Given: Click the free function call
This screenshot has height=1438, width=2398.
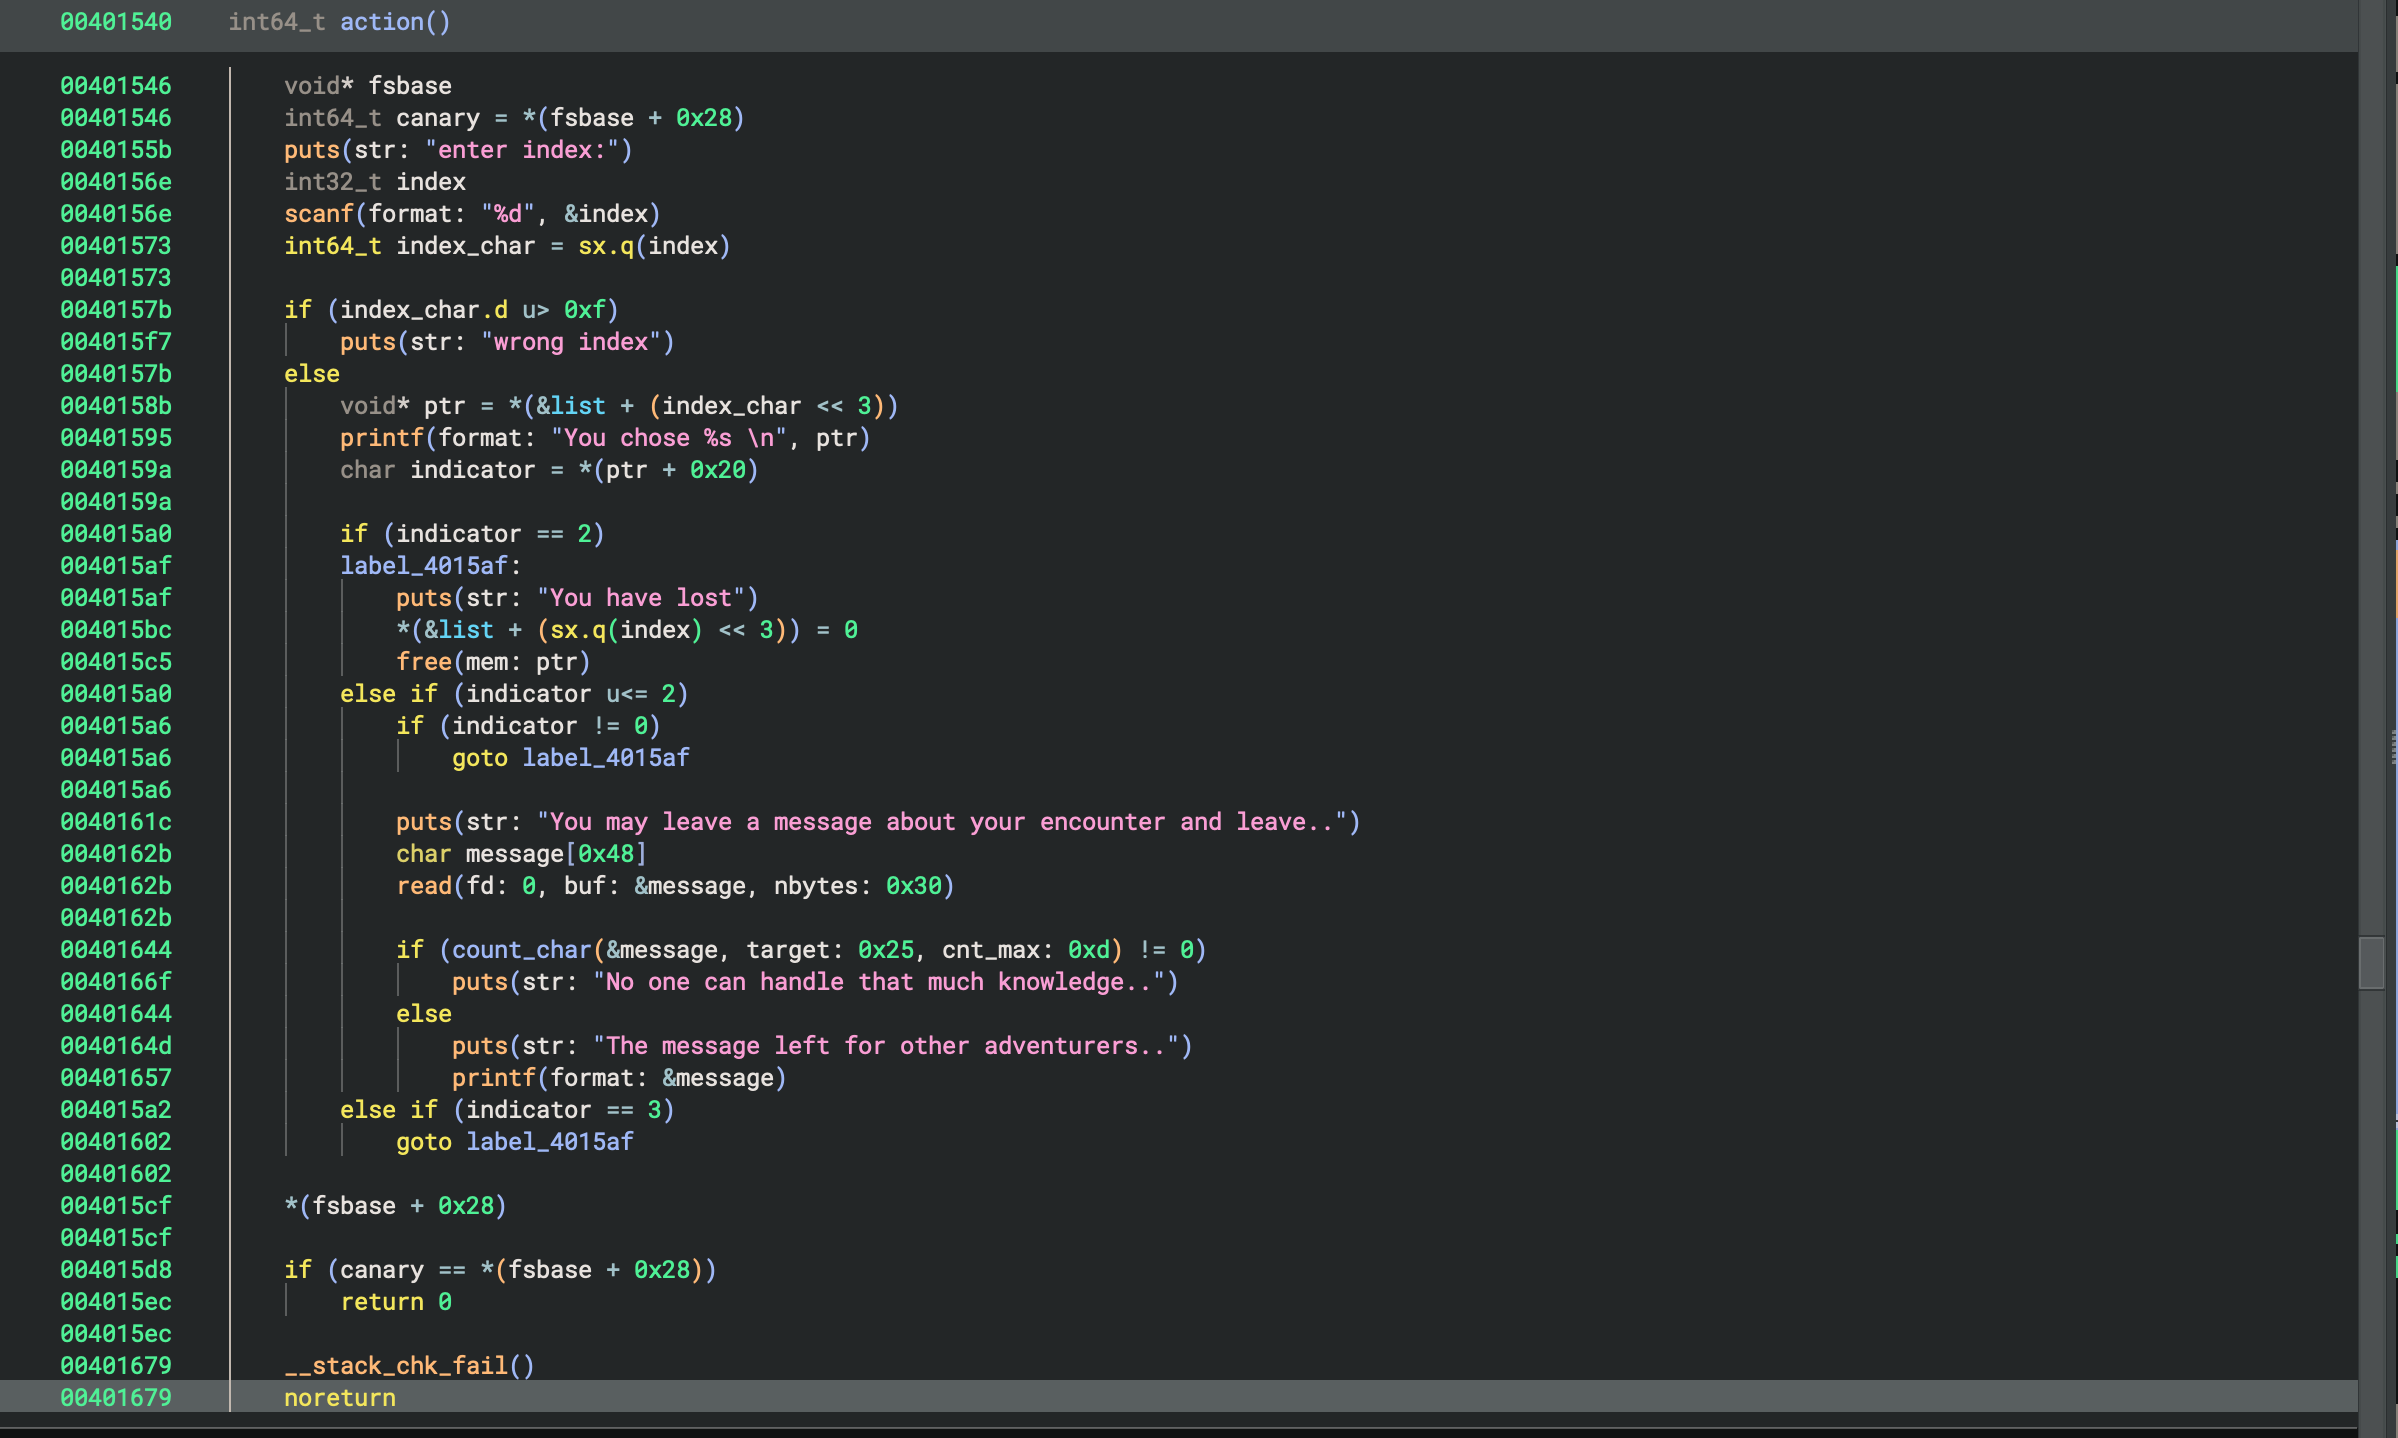Looking at the screenshot, I should 423,662.
